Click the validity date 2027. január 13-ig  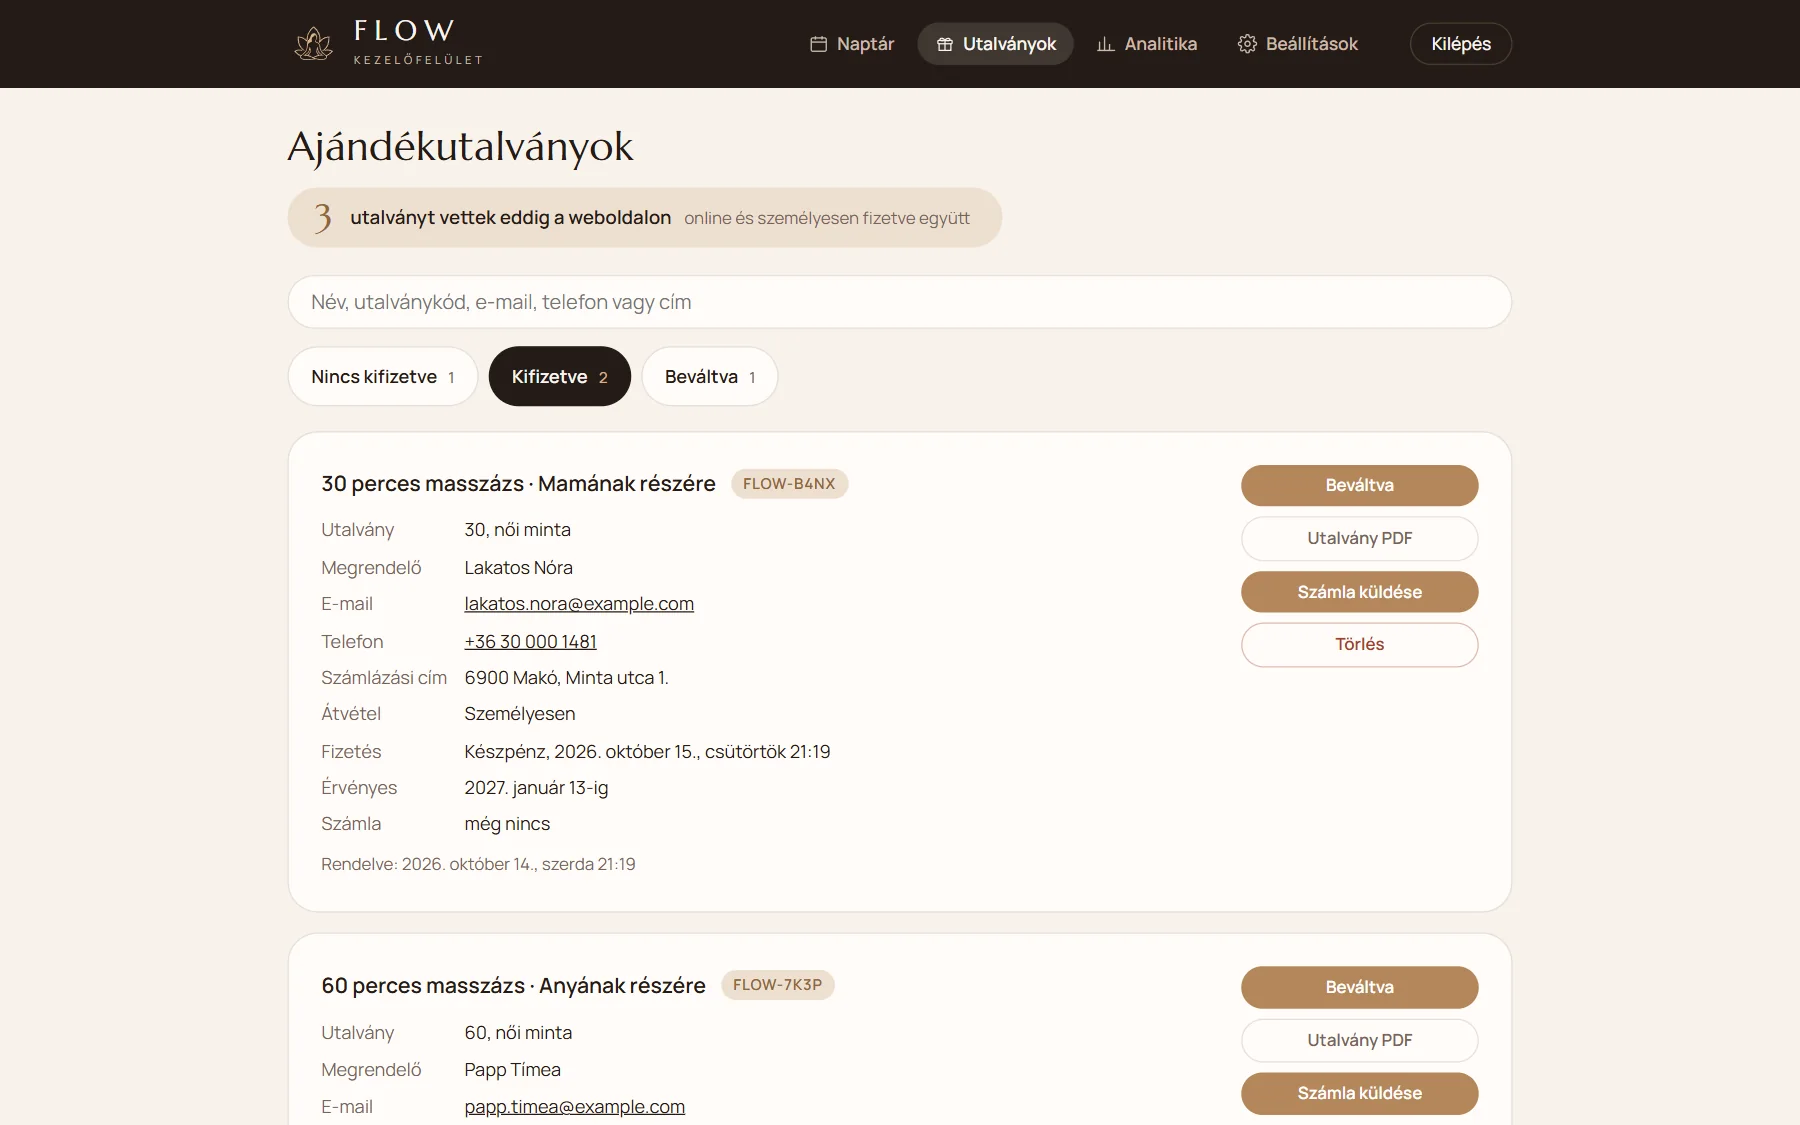[536, 788]
